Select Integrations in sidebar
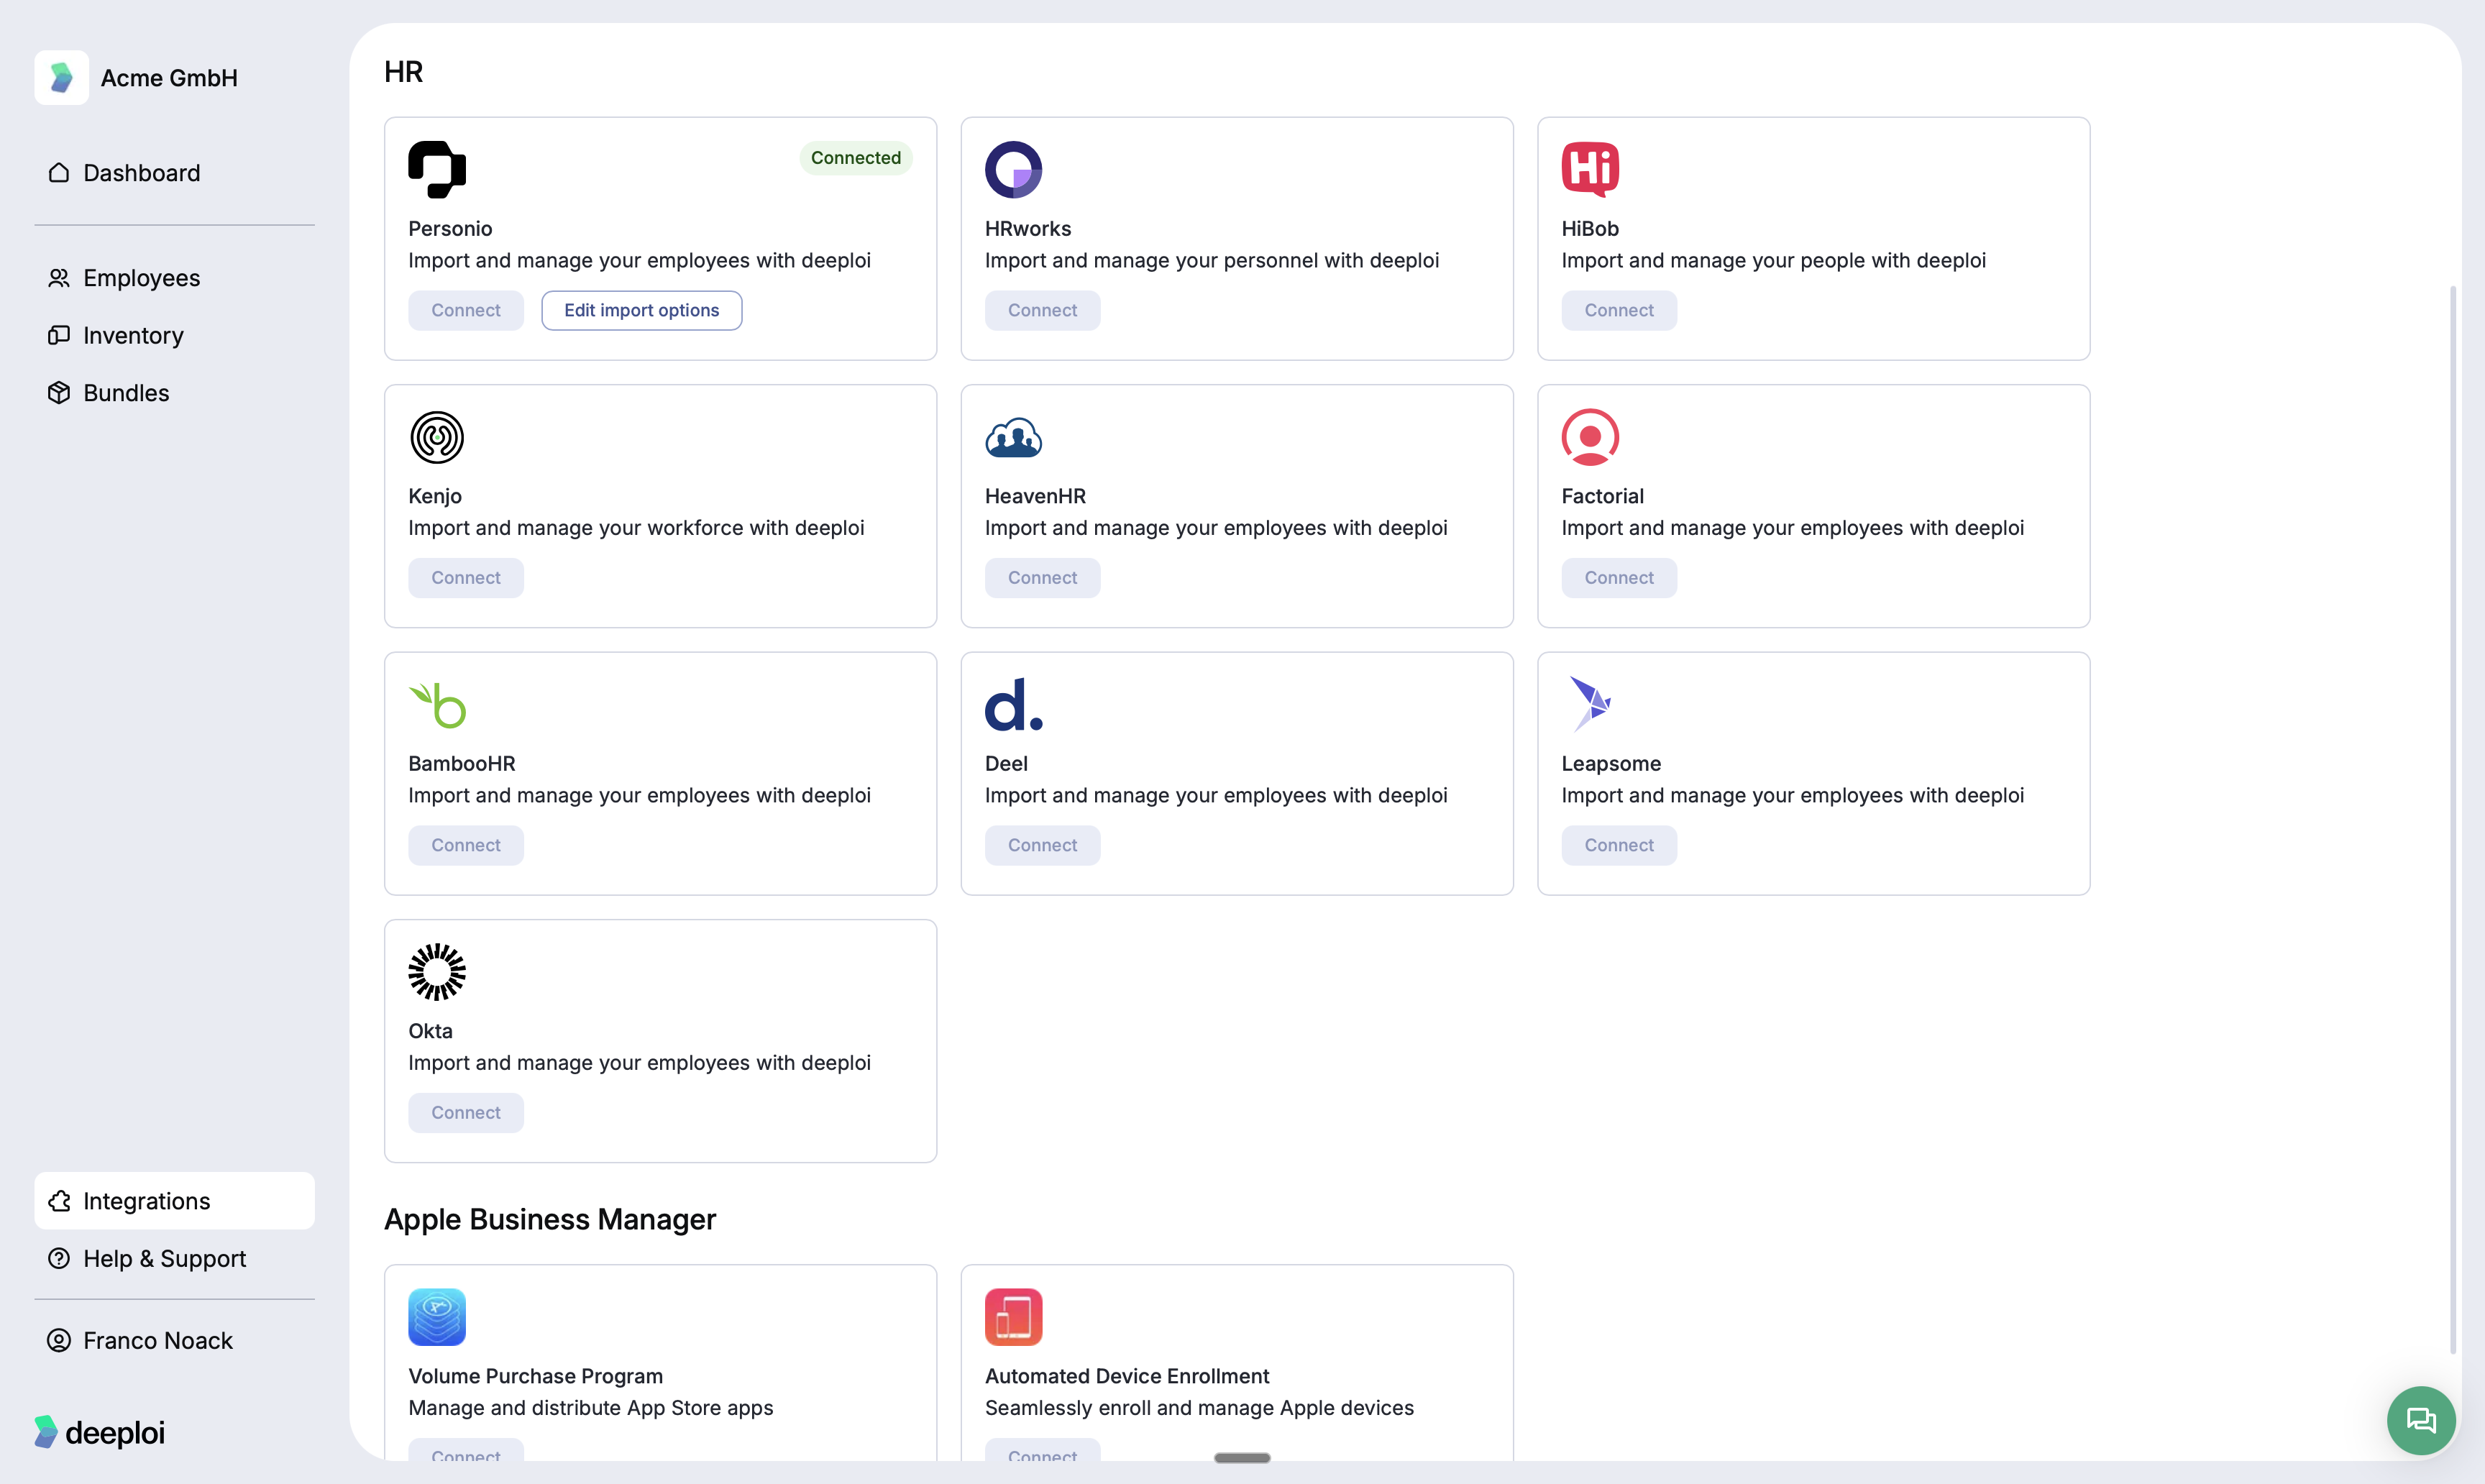The image size is (2485, 1484). (x=174, y=1201)
